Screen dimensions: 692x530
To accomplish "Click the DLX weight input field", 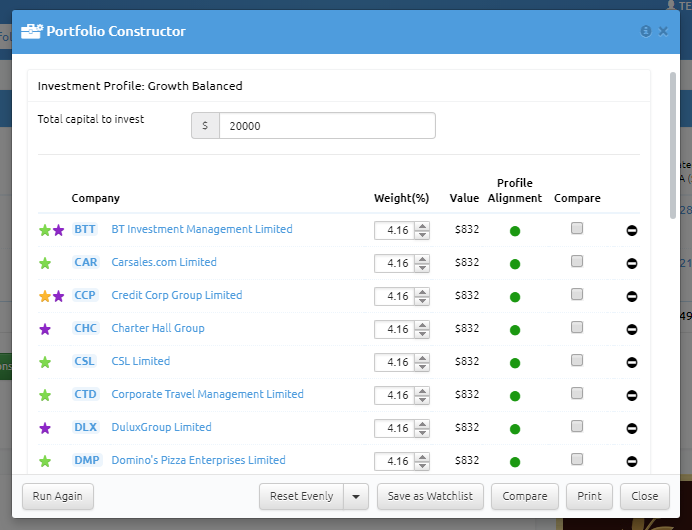I will coord(395,429).
